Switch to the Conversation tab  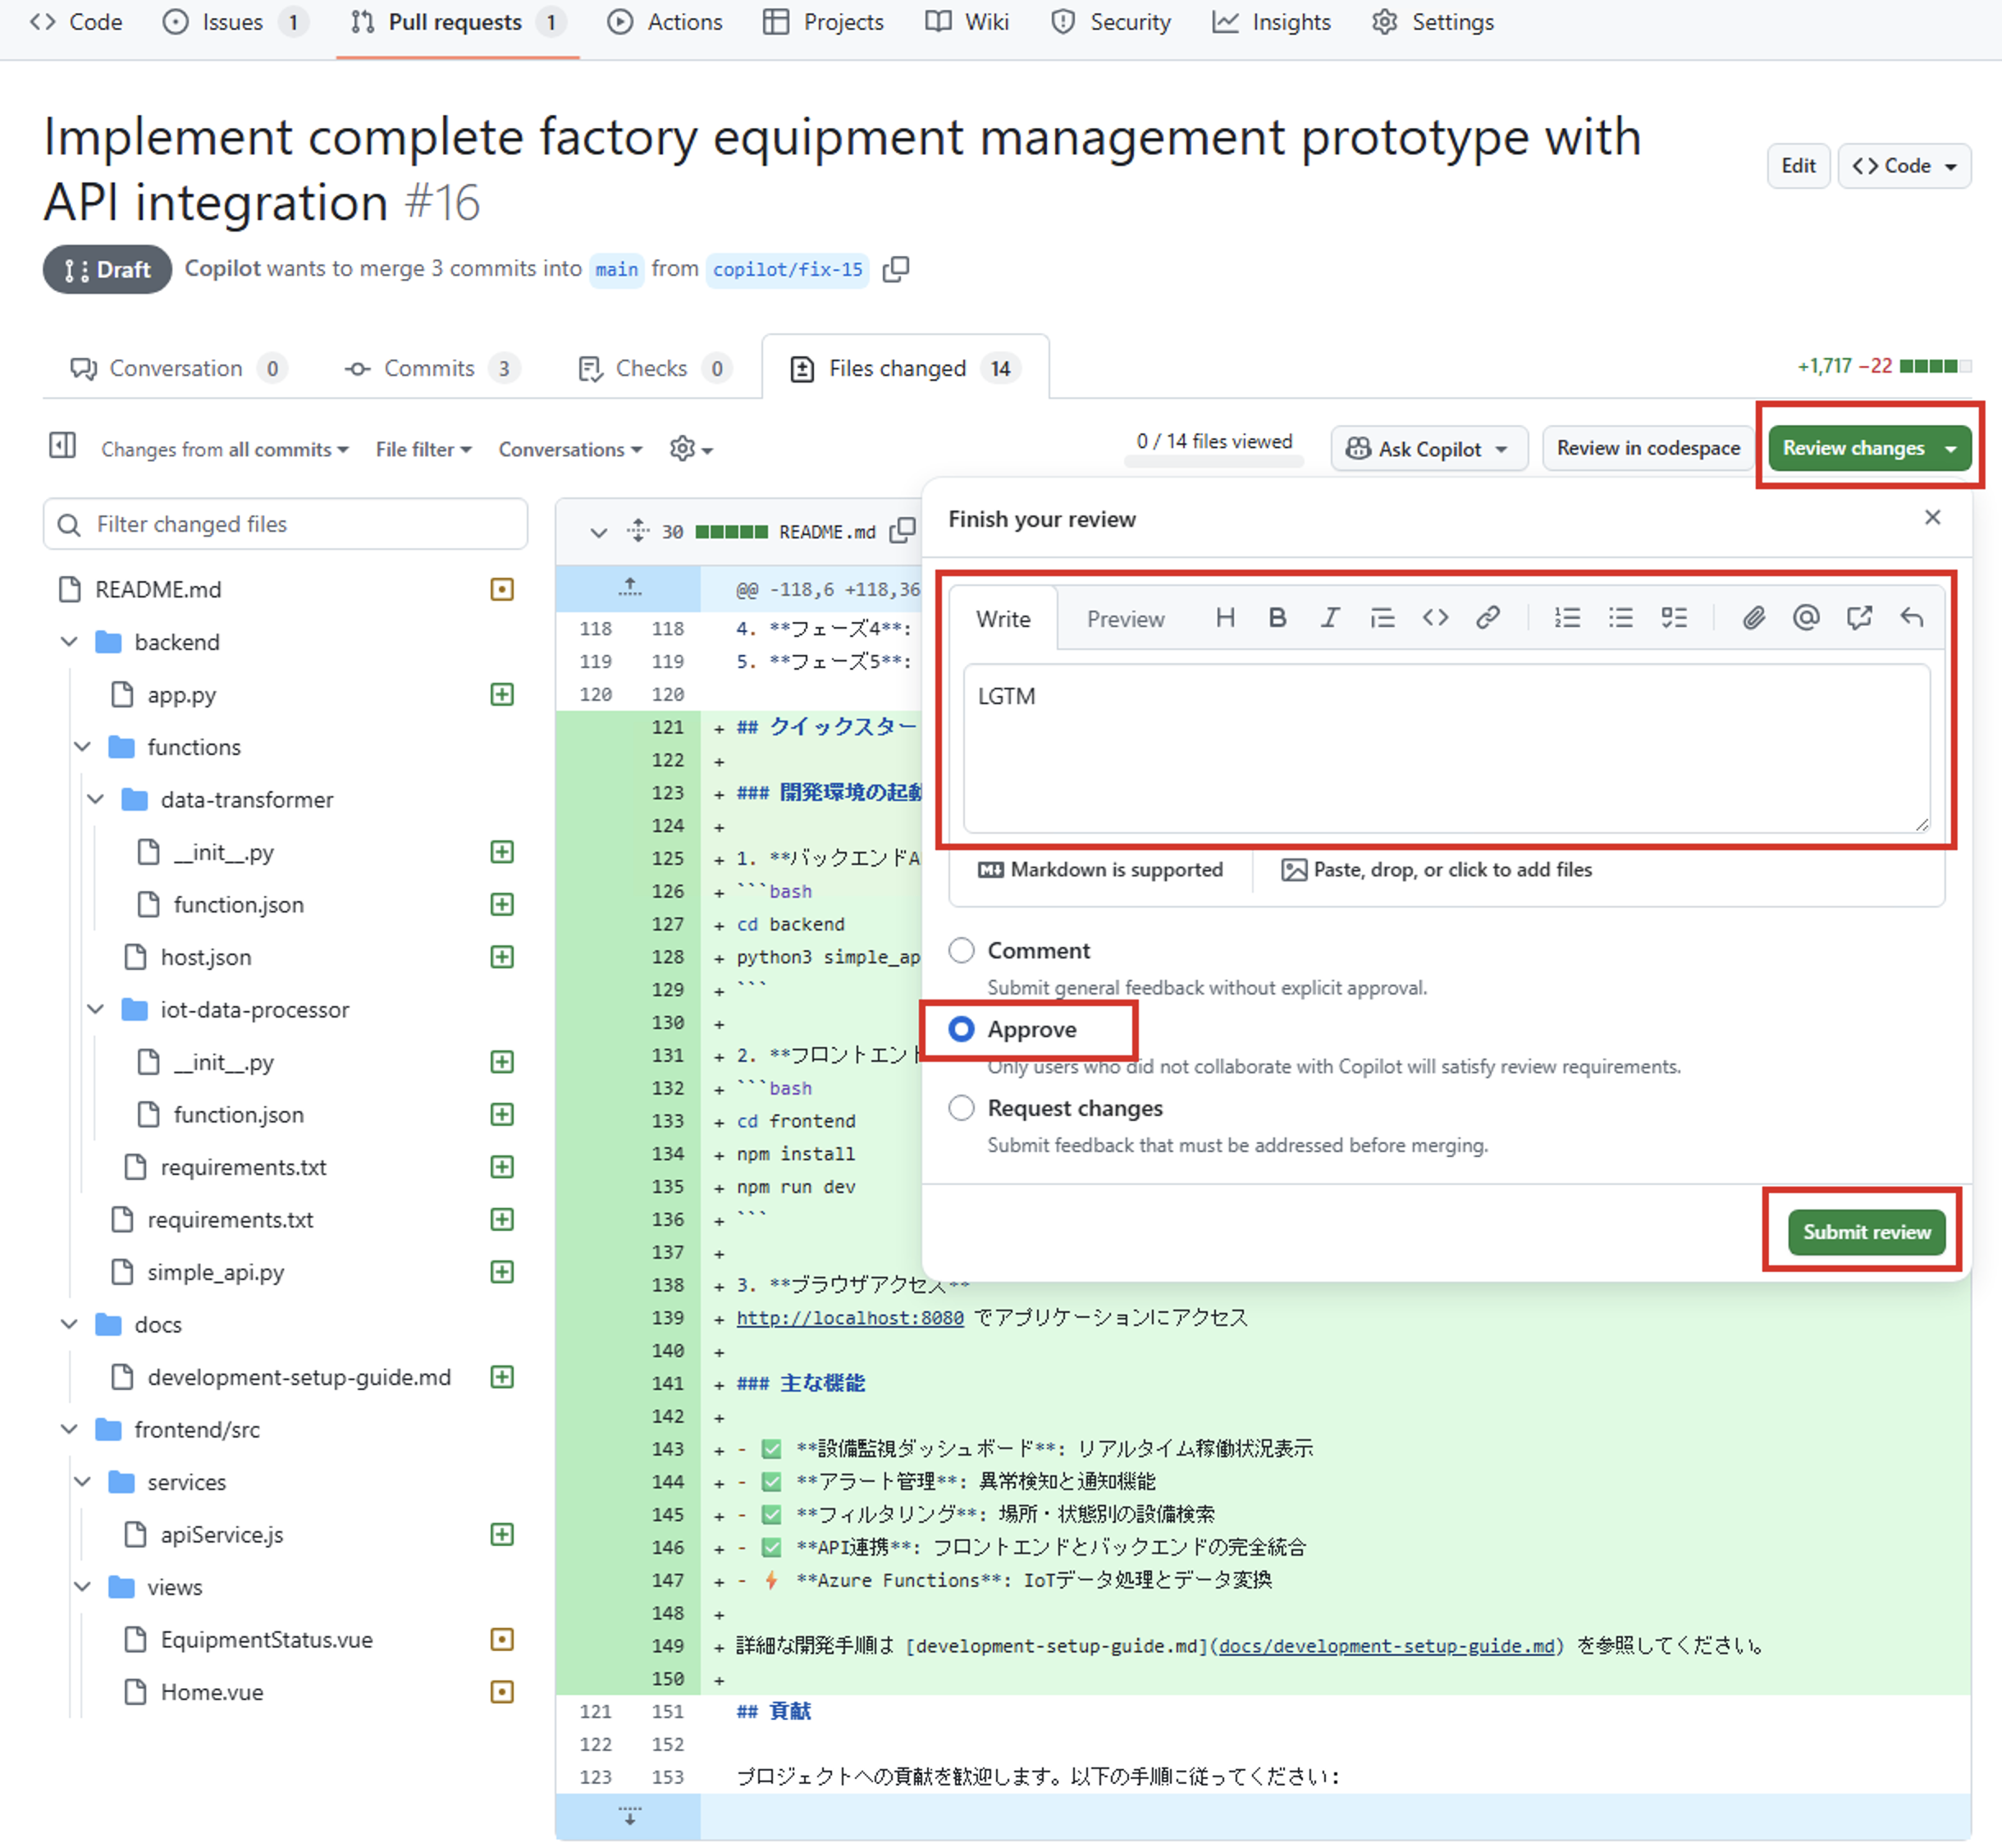178,369
